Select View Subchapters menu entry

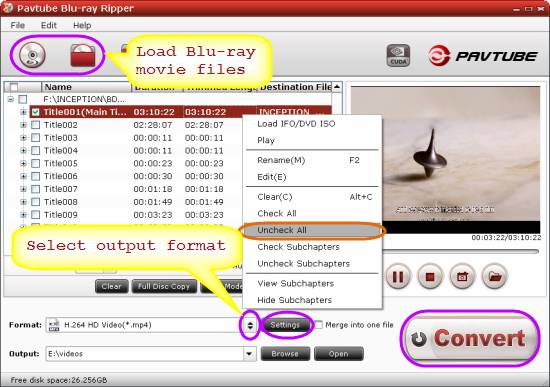pos(312,283)
